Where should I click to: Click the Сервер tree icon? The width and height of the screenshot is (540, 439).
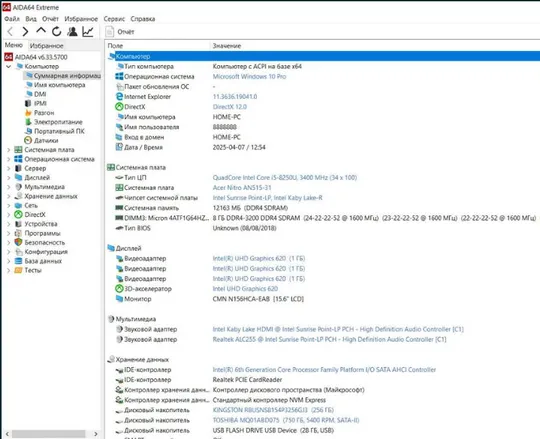coord(19,168)
